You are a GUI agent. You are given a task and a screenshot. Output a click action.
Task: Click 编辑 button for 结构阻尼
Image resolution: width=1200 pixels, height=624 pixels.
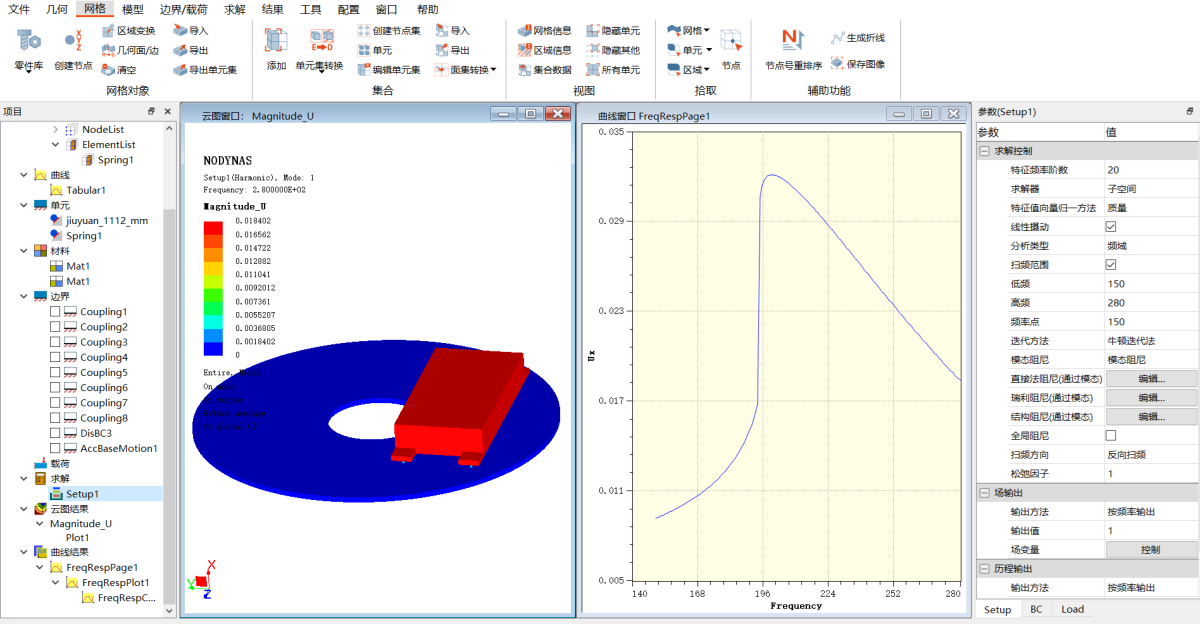tap(1152, 417)
